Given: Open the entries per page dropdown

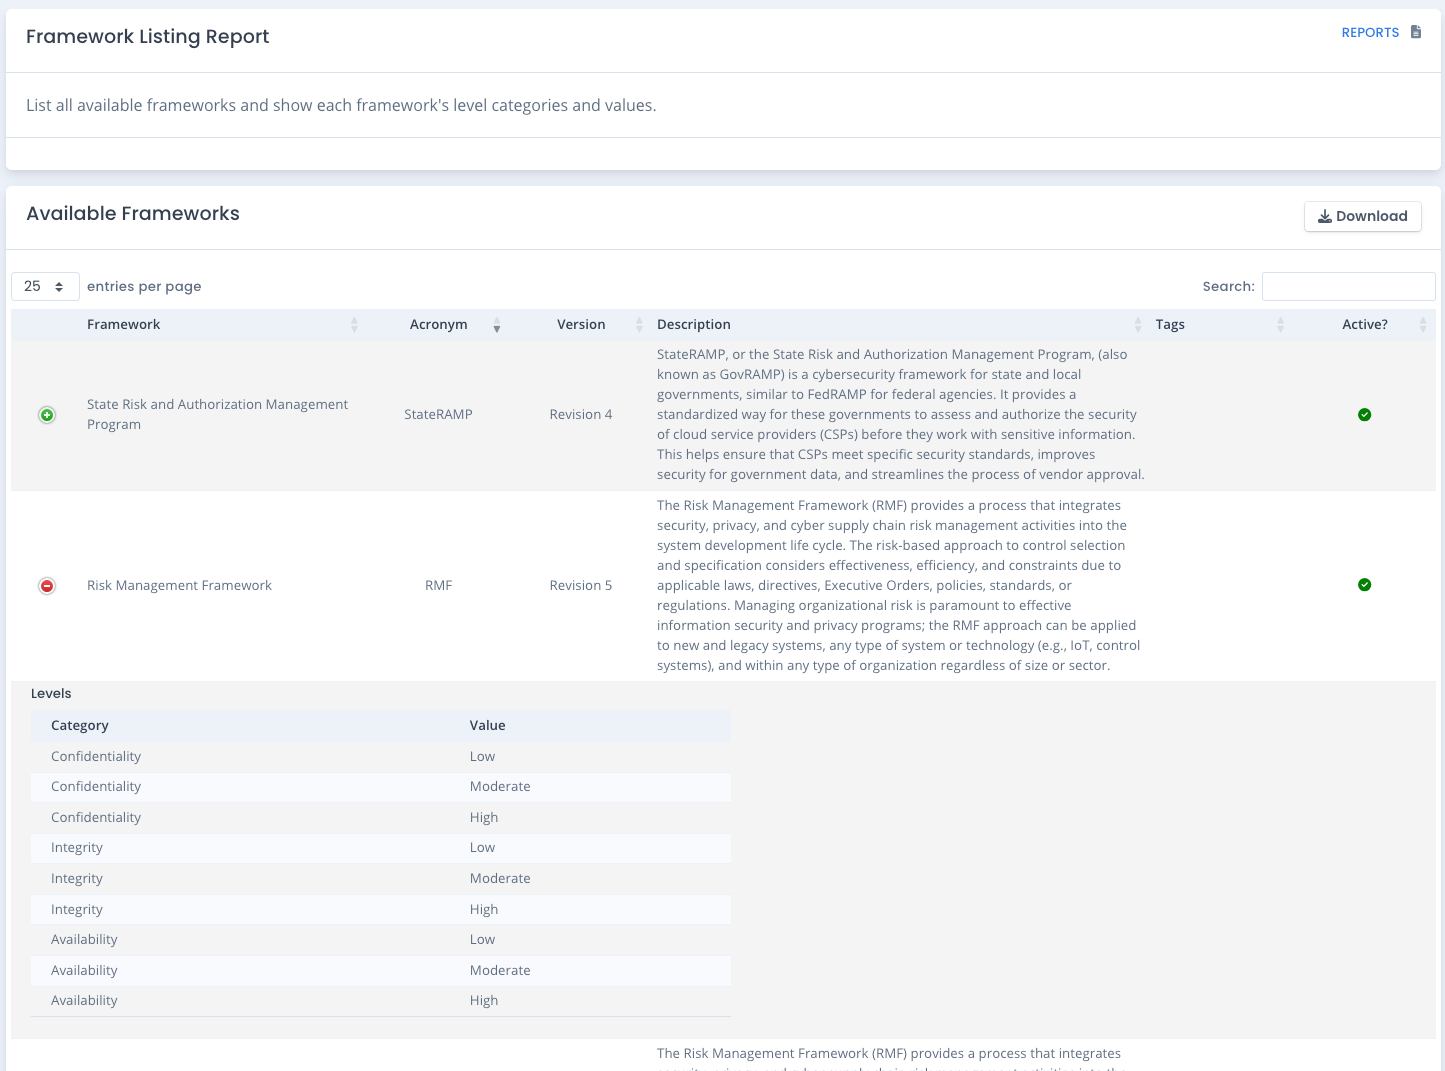Looking at the screenshot, I should click(45, 286).
